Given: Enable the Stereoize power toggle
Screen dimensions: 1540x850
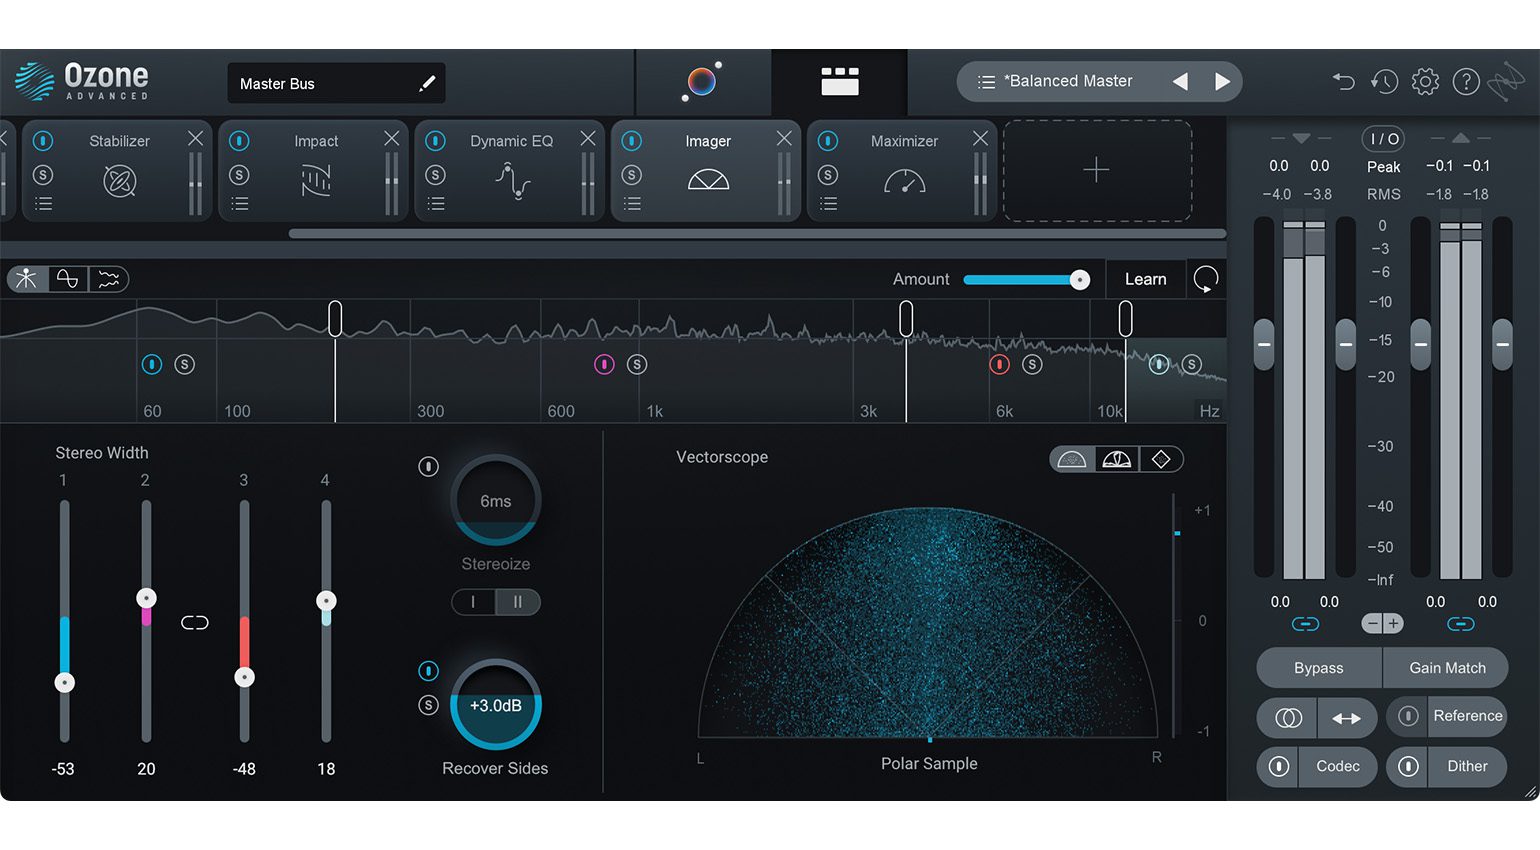Looking at the screenshot, I should (x=428, y=466).
